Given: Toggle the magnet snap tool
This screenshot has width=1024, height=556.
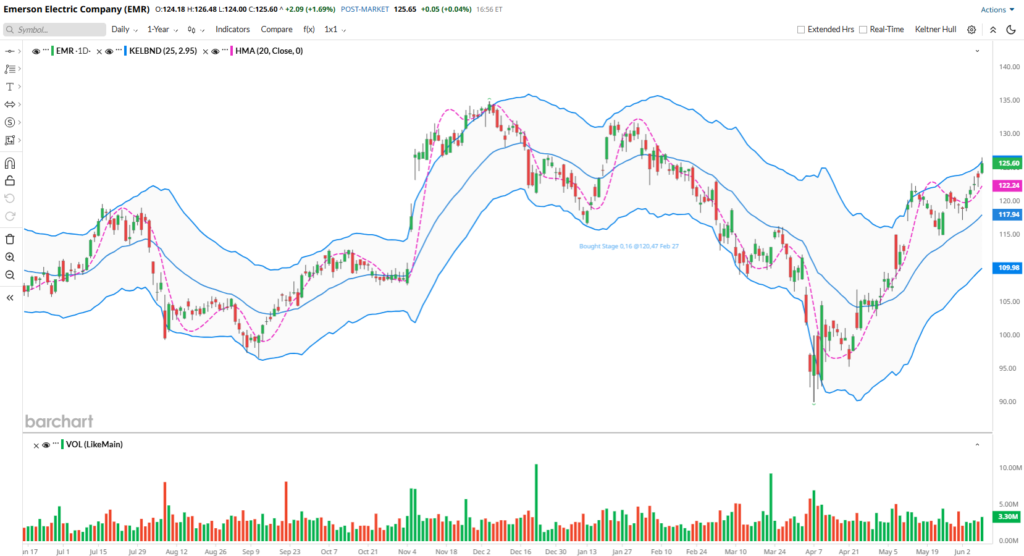Looking at the screenshot, I should (10, 163).
